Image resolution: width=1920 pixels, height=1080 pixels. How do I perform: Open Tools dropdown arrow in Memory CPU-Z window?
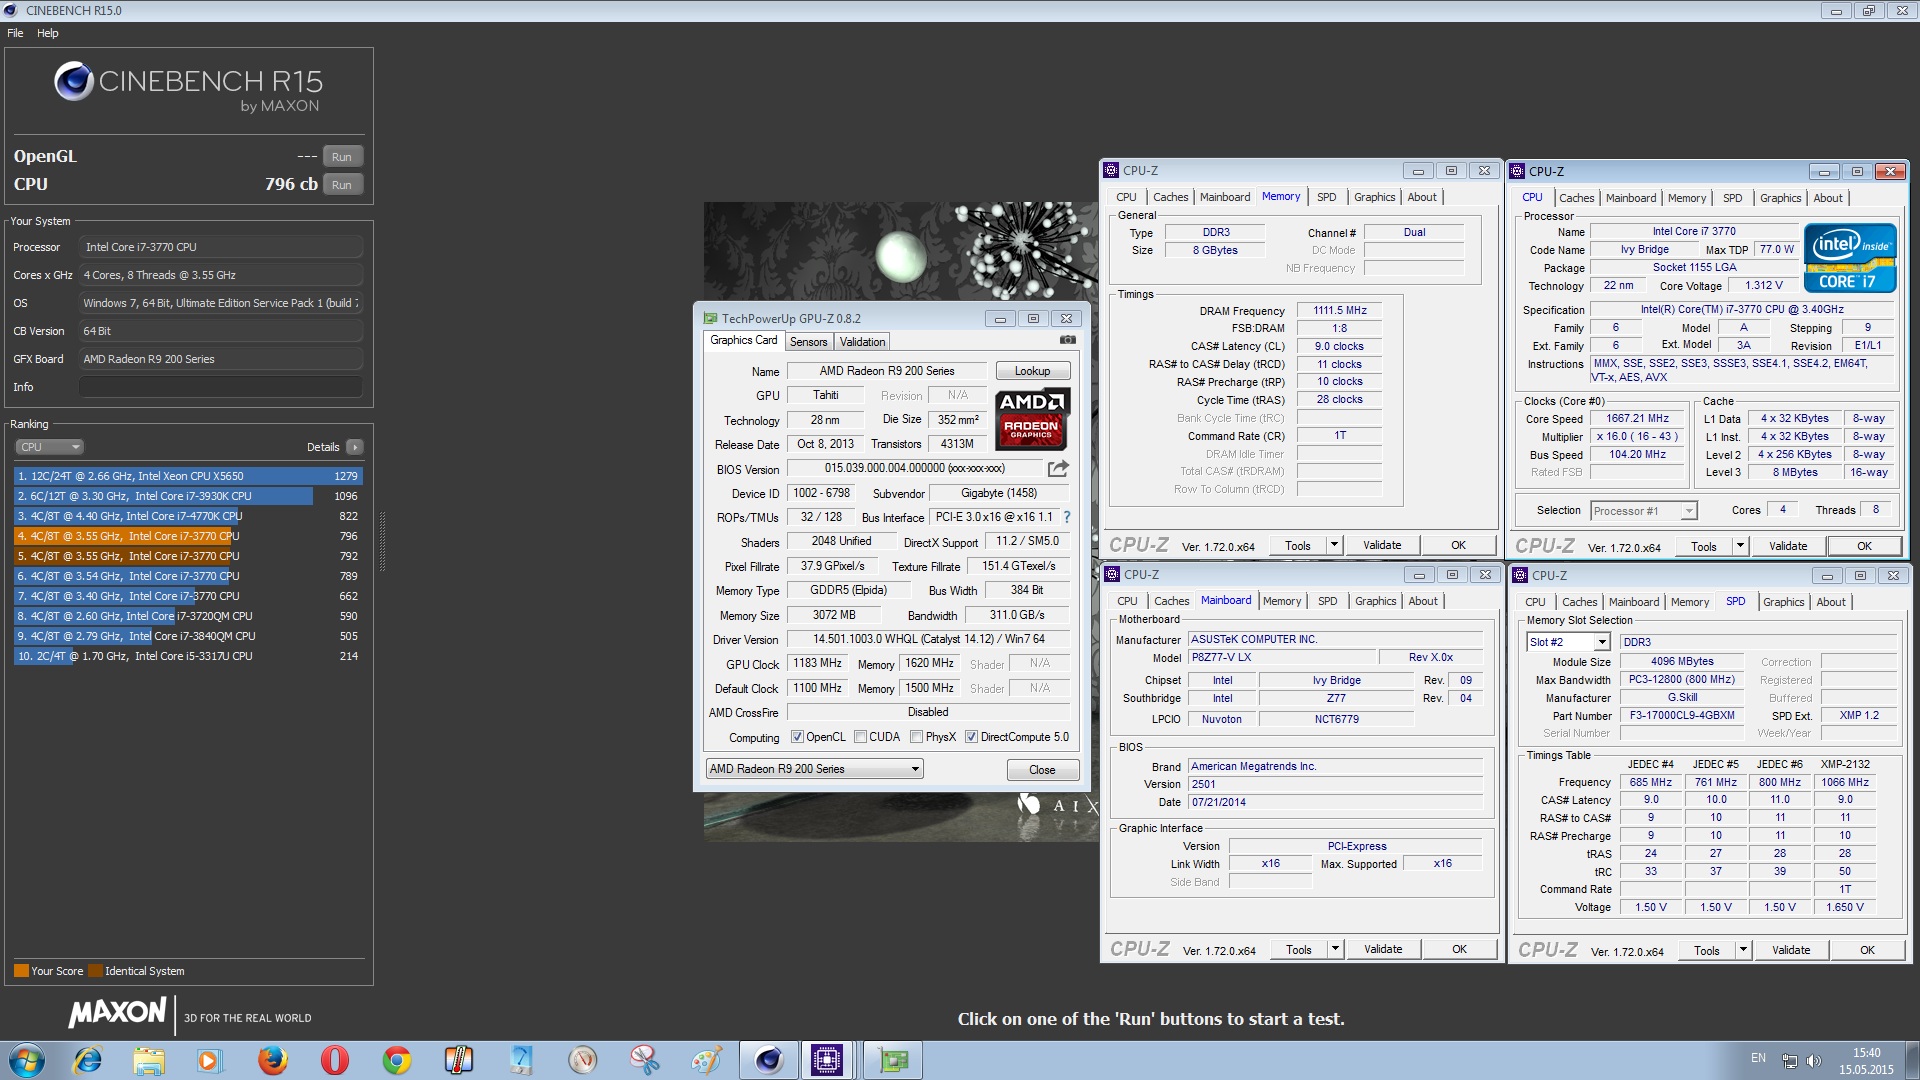point(1333,545)
